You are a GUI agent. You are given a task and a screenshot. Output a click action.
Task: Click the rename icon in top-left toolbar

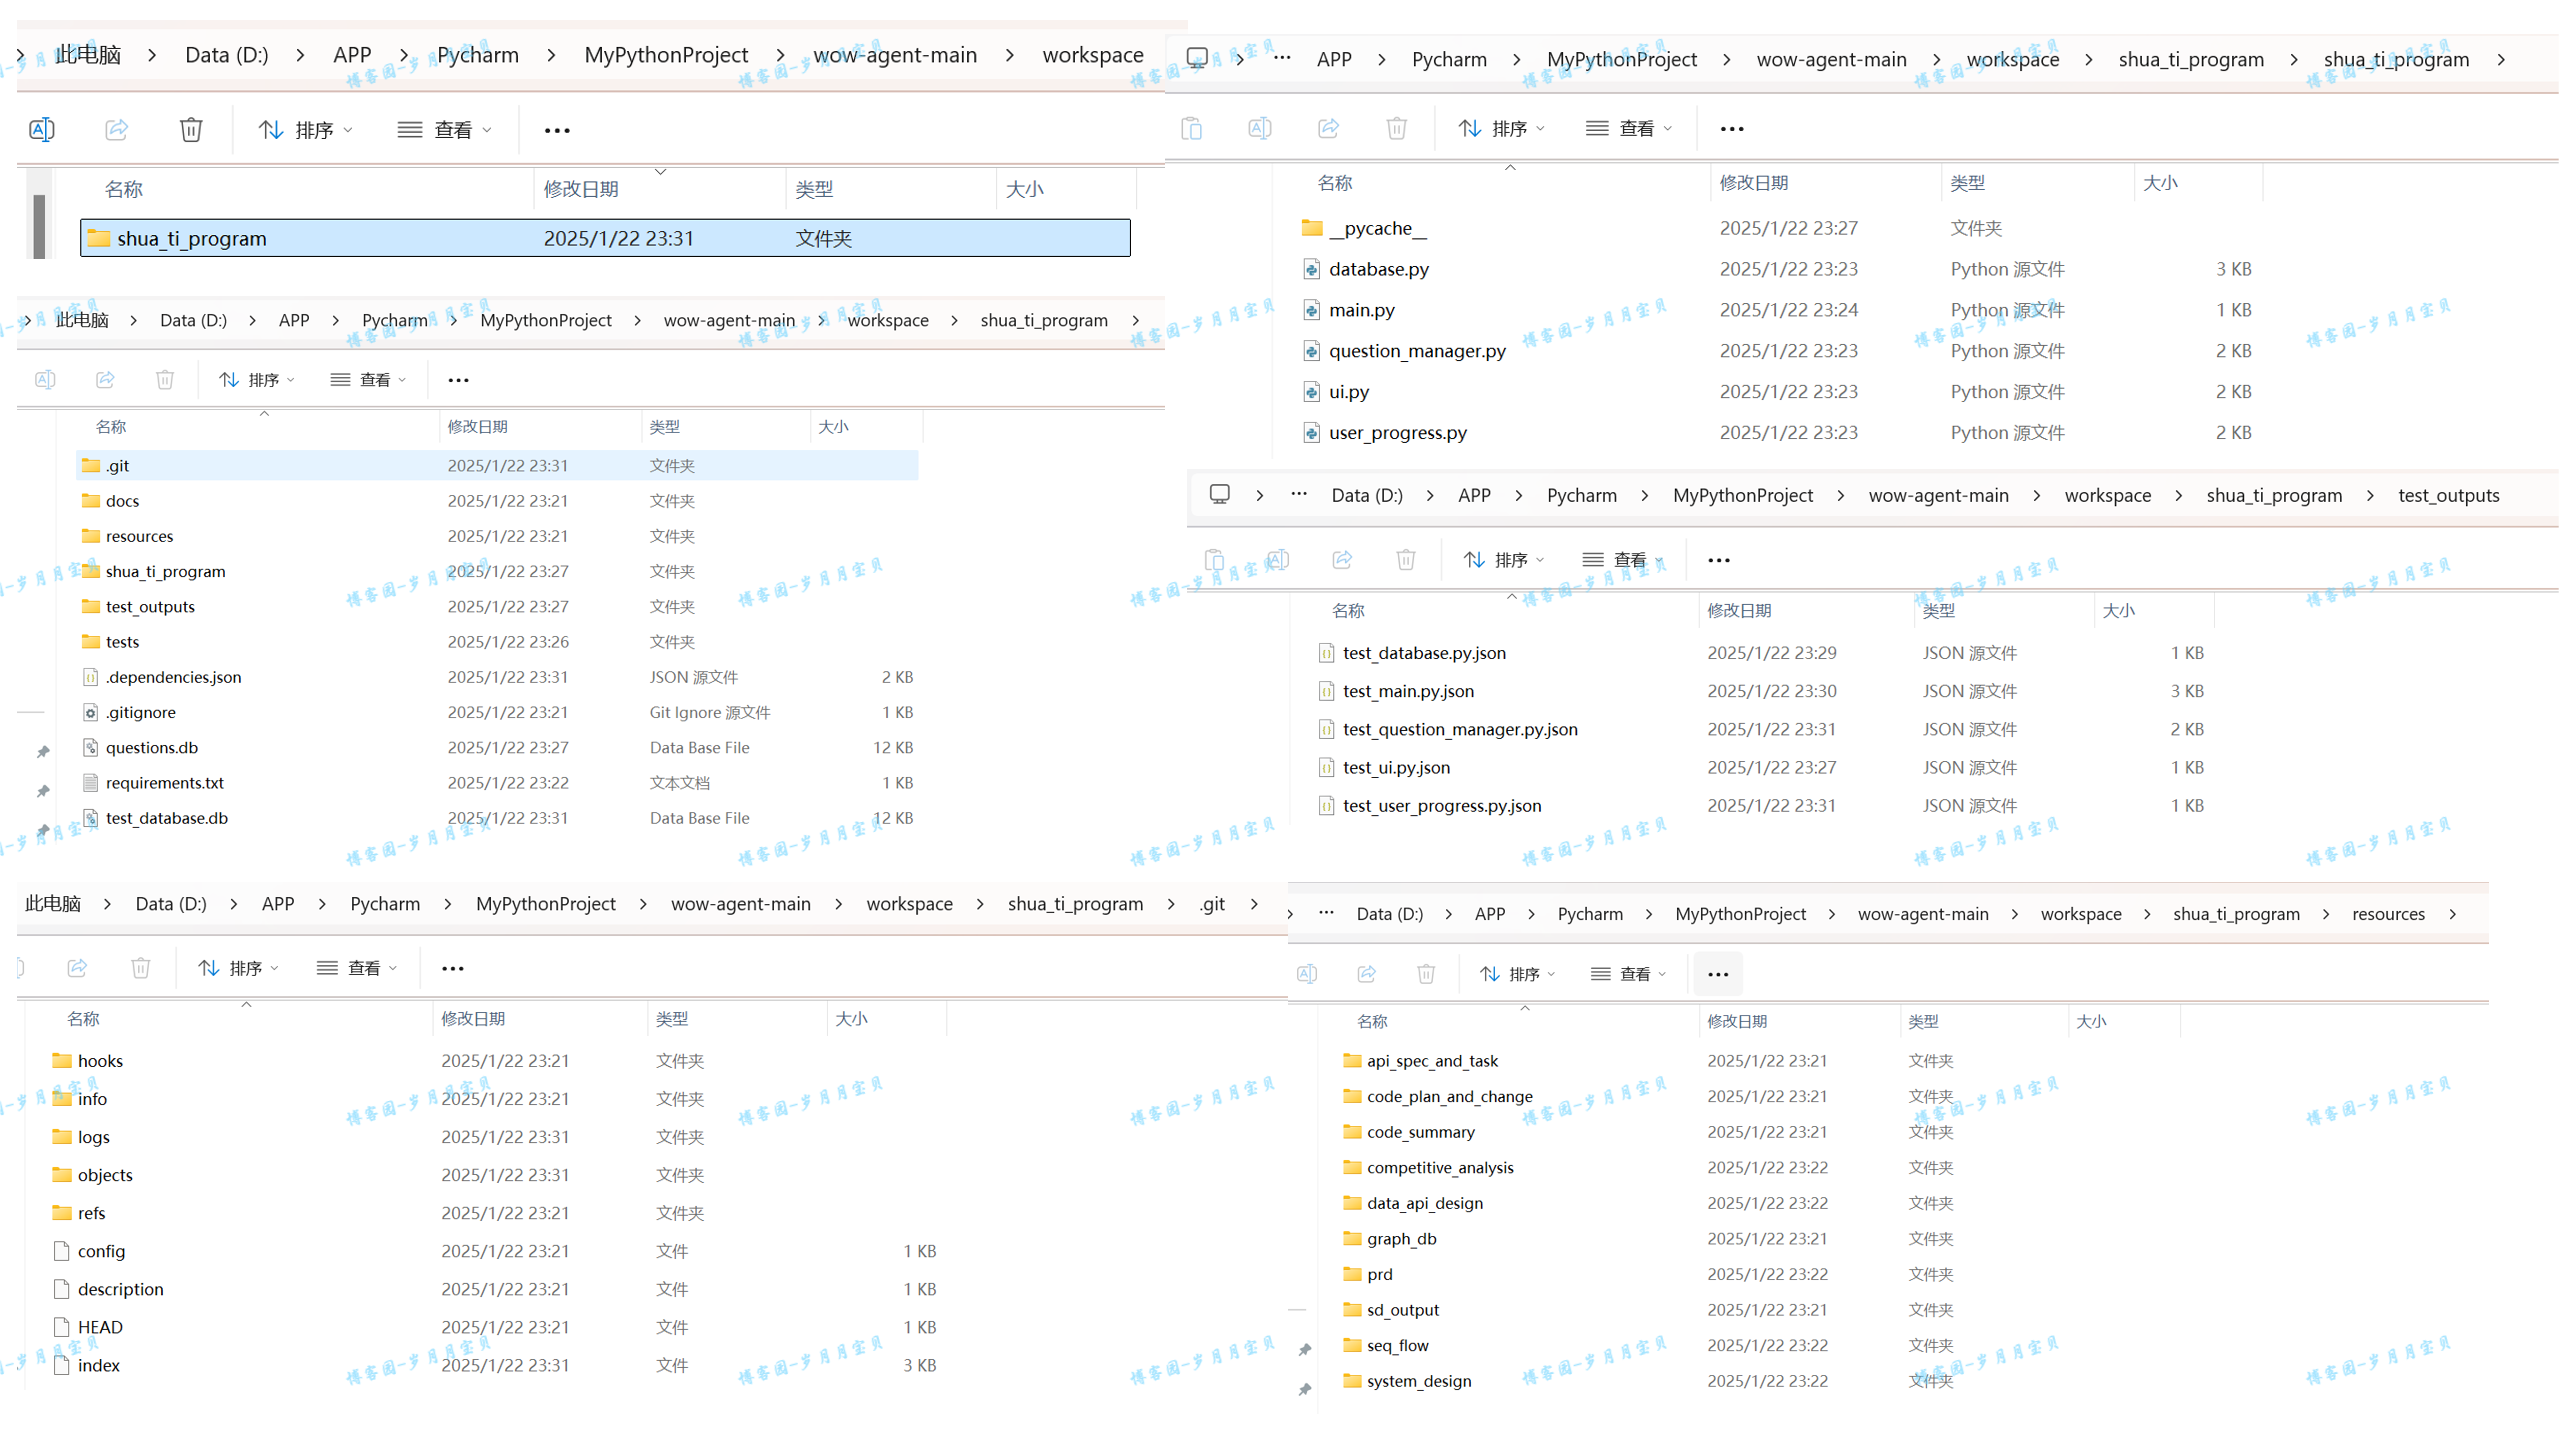point(42,130)
